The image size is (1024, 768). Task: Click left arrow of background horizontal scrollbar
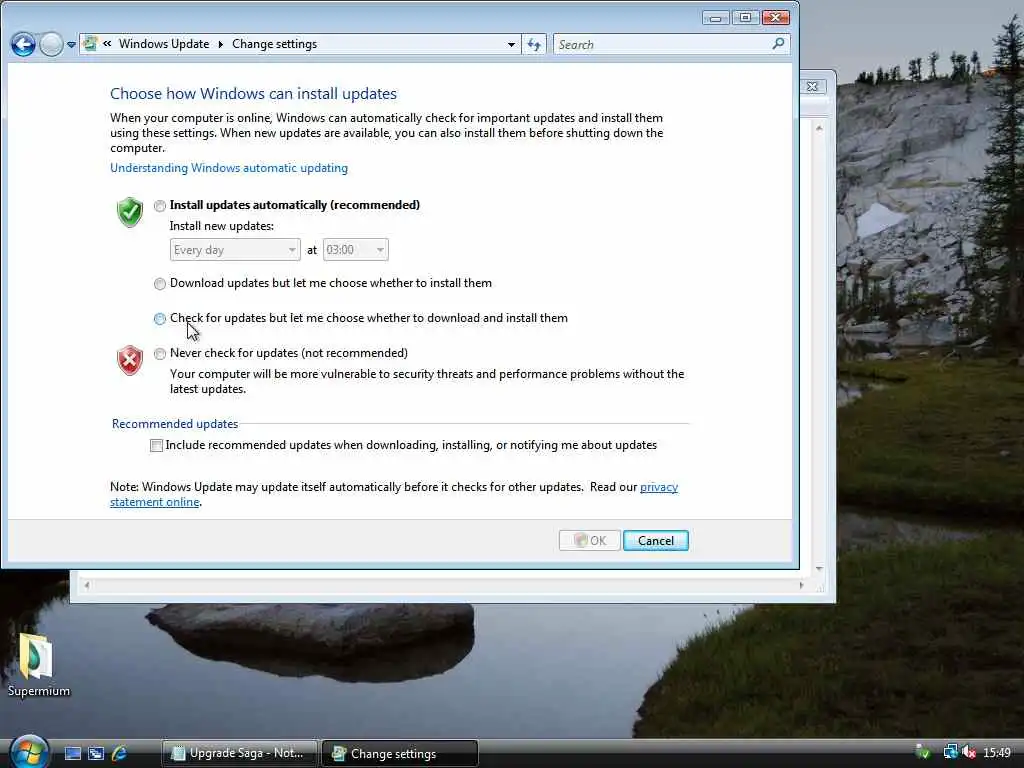(86, 585)
